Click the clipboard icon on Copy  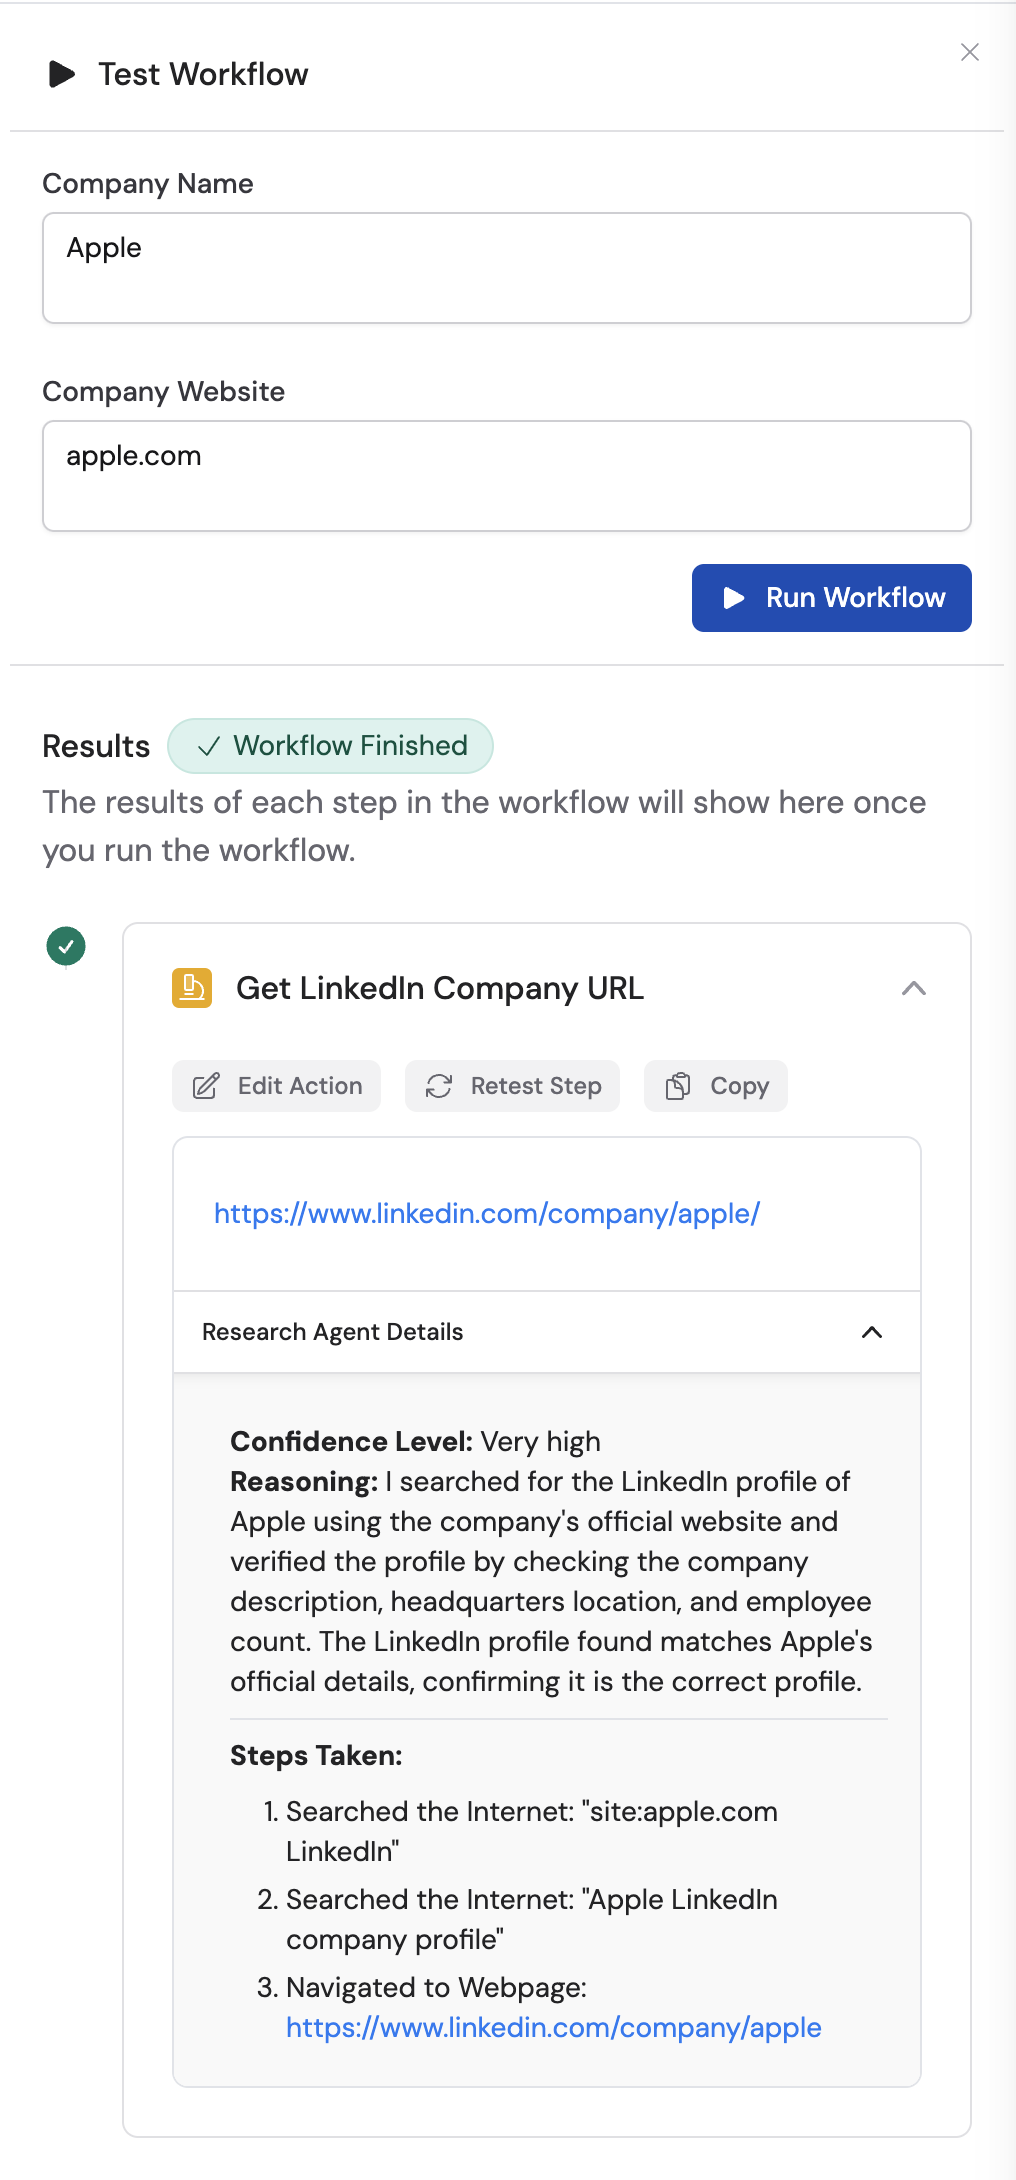click(679, 1086)
